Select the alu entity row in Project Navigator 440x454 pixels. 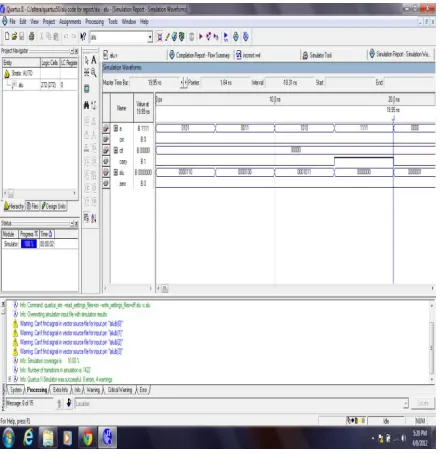tap(40, 85)
